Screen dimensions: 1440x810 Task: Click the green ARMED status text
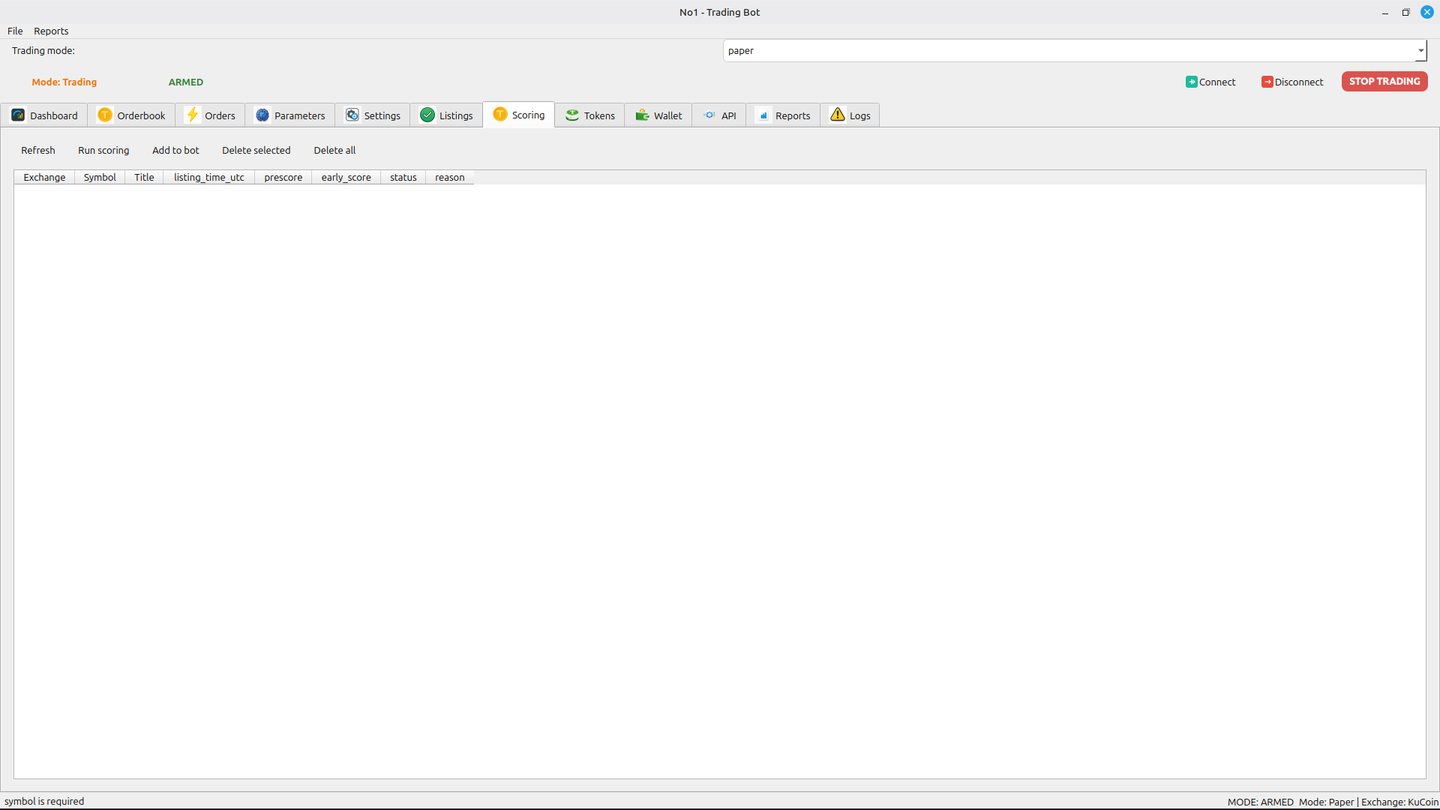click(x=186, y=82)
